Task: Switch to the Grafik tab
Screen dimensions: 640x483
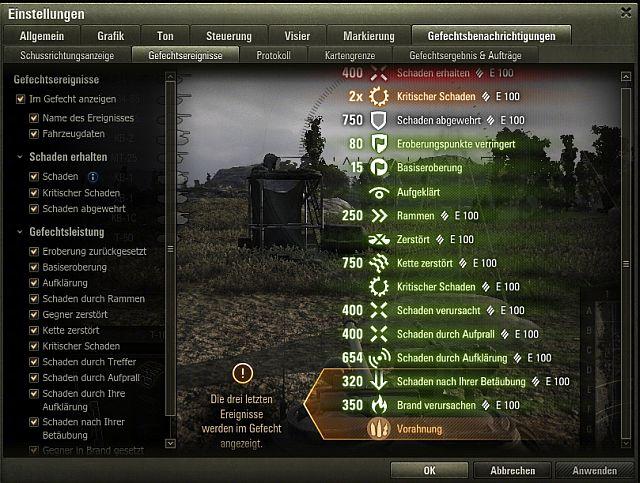Action: (111, 36)
